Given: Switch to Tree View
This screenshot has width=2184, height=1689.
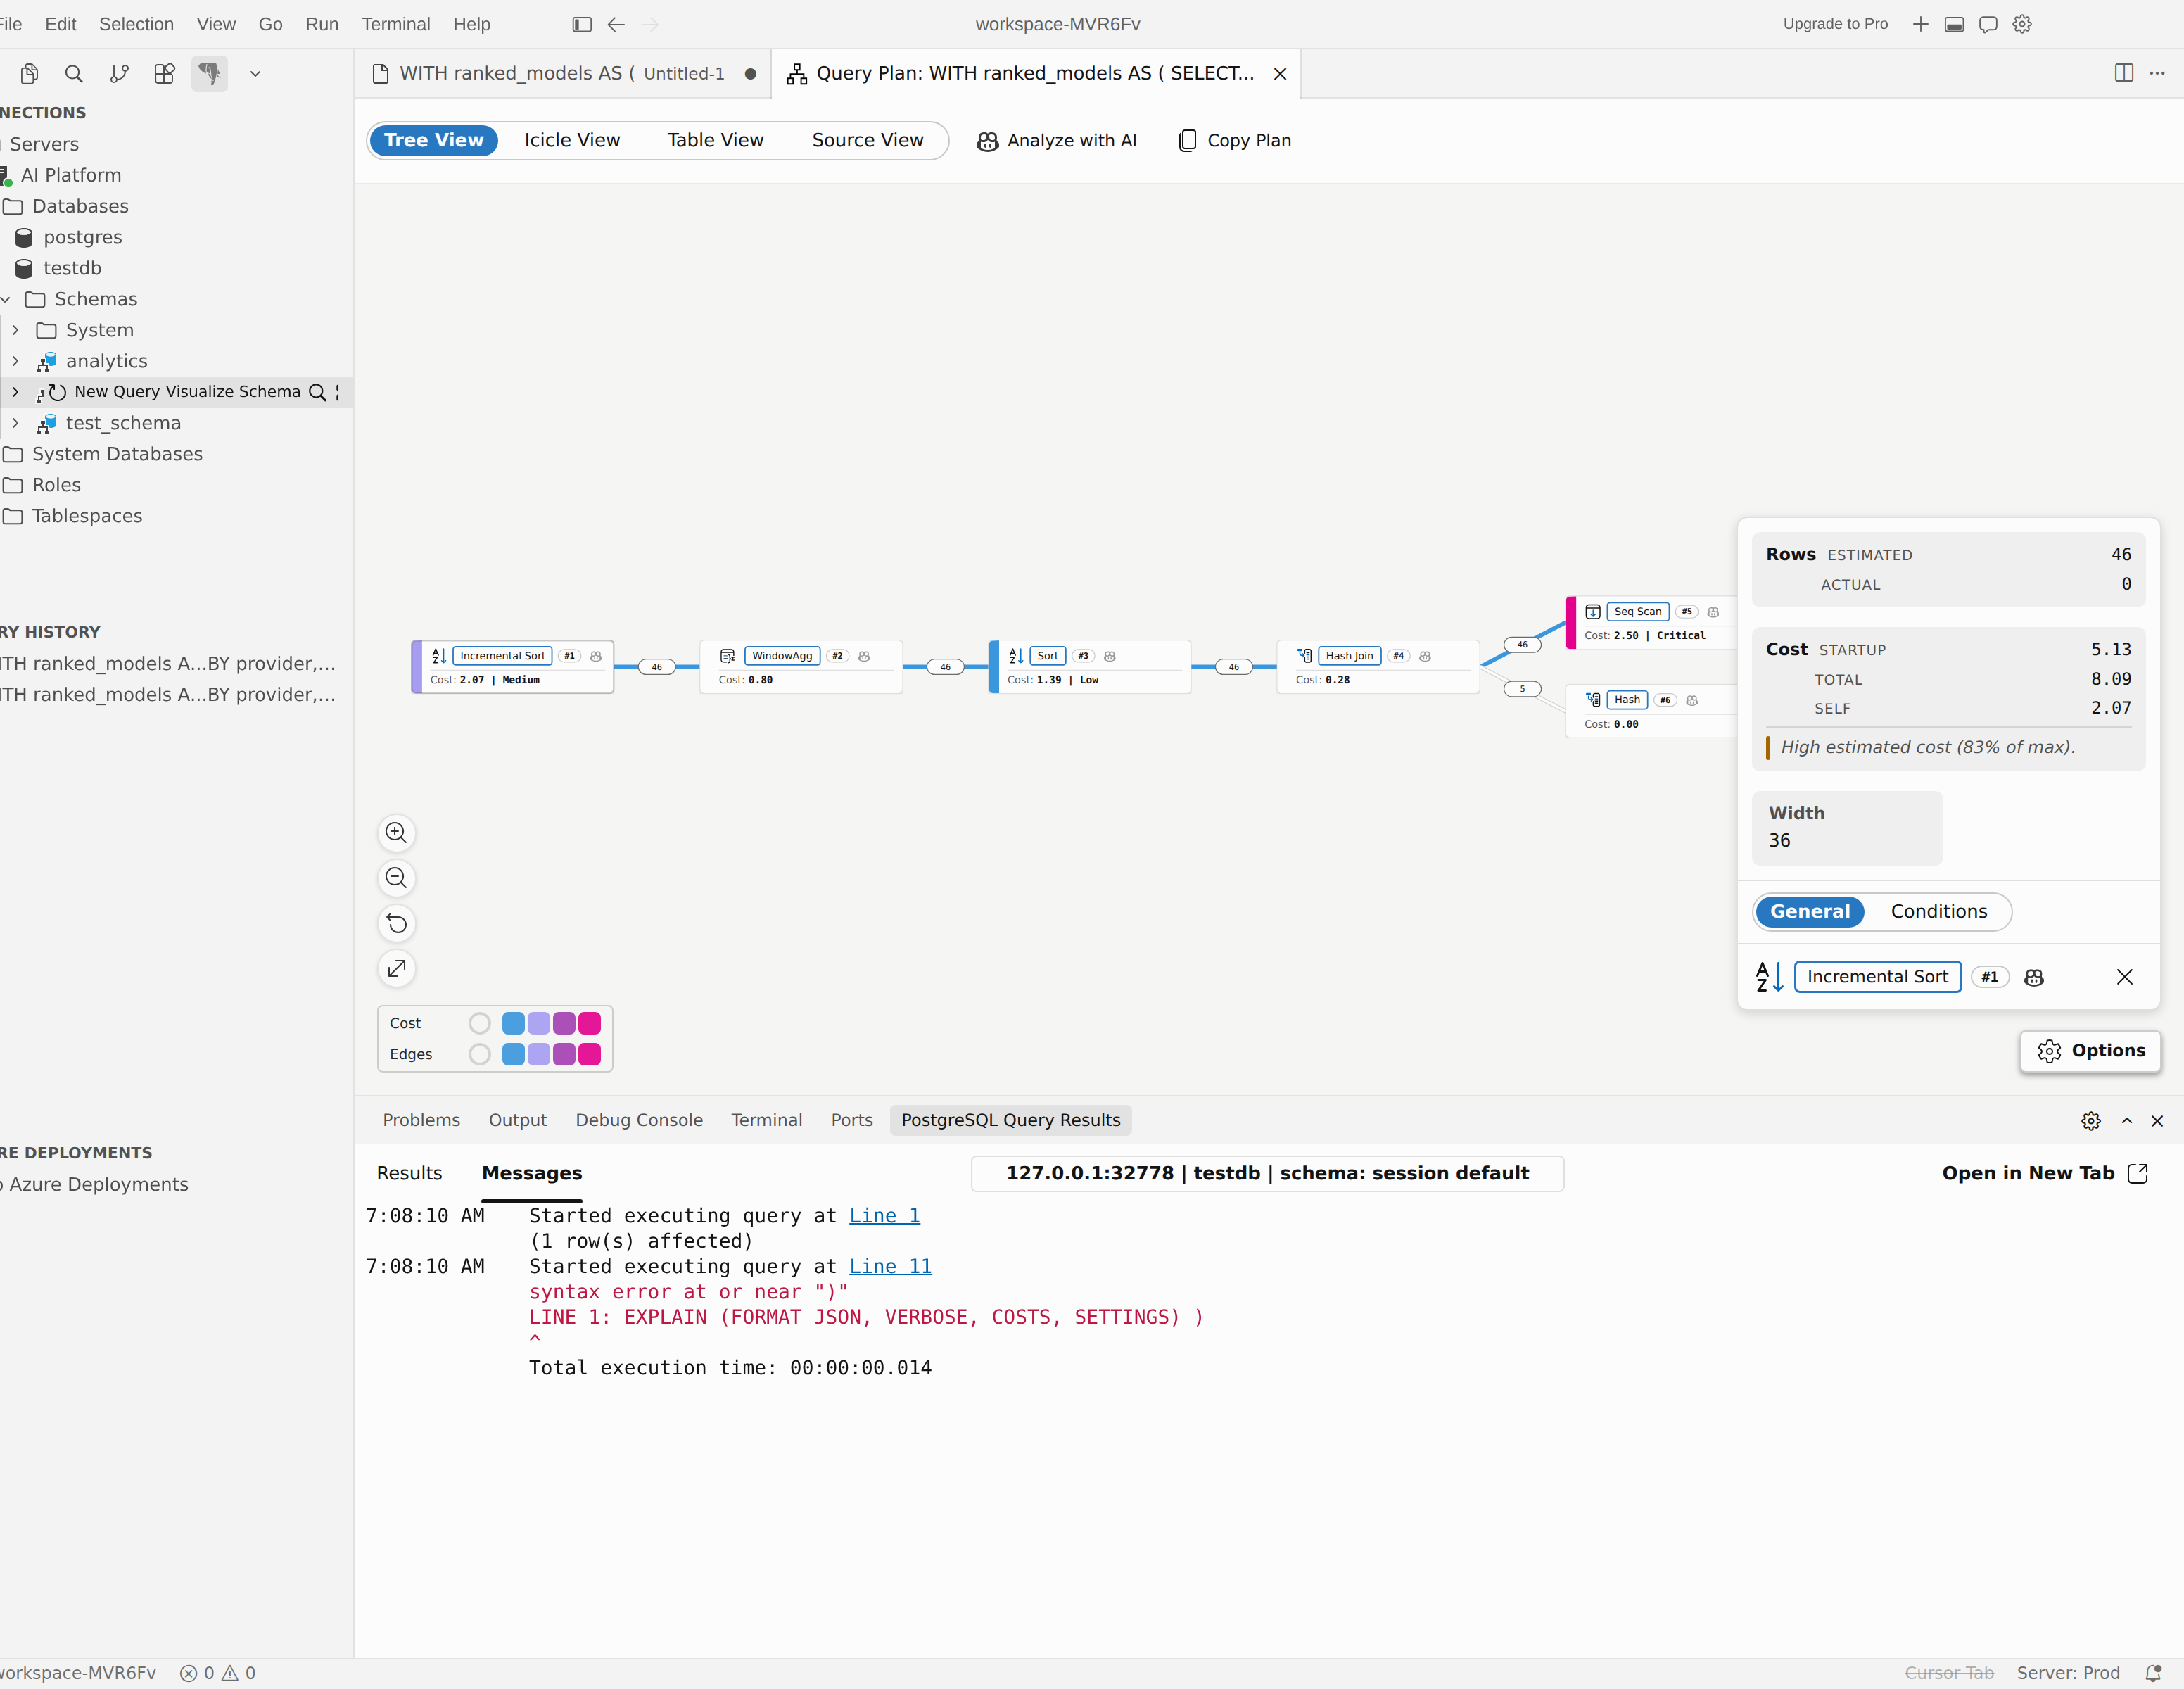Looking at the screenshot, I should click(434, 140).
